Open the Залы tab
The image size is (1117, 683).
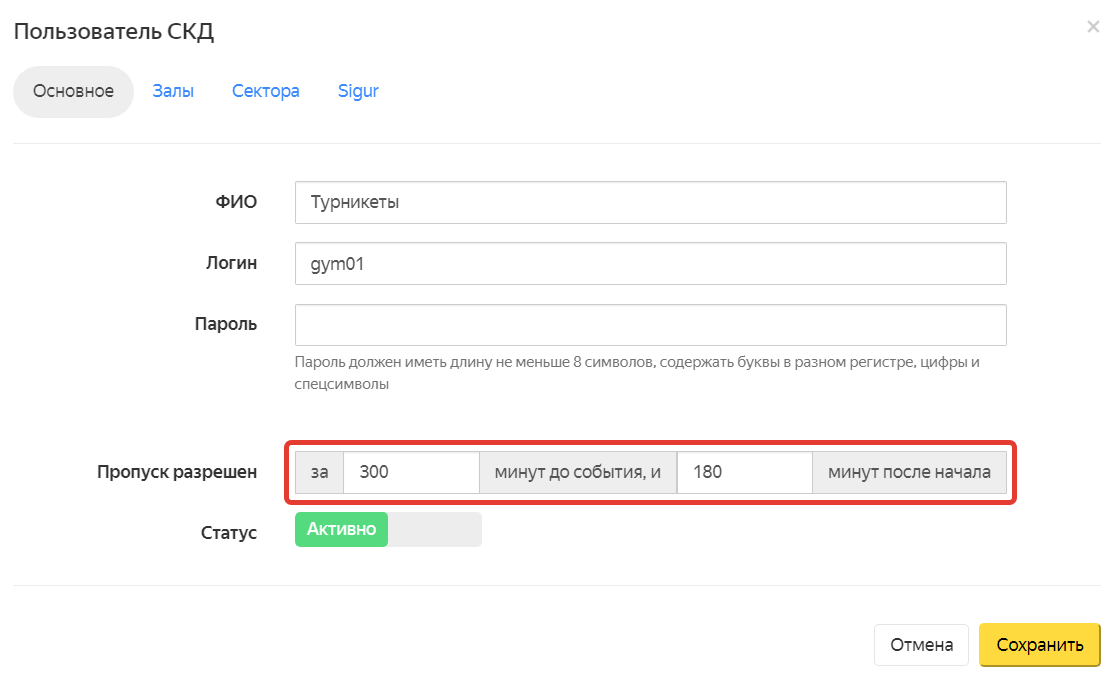point(173,92)
